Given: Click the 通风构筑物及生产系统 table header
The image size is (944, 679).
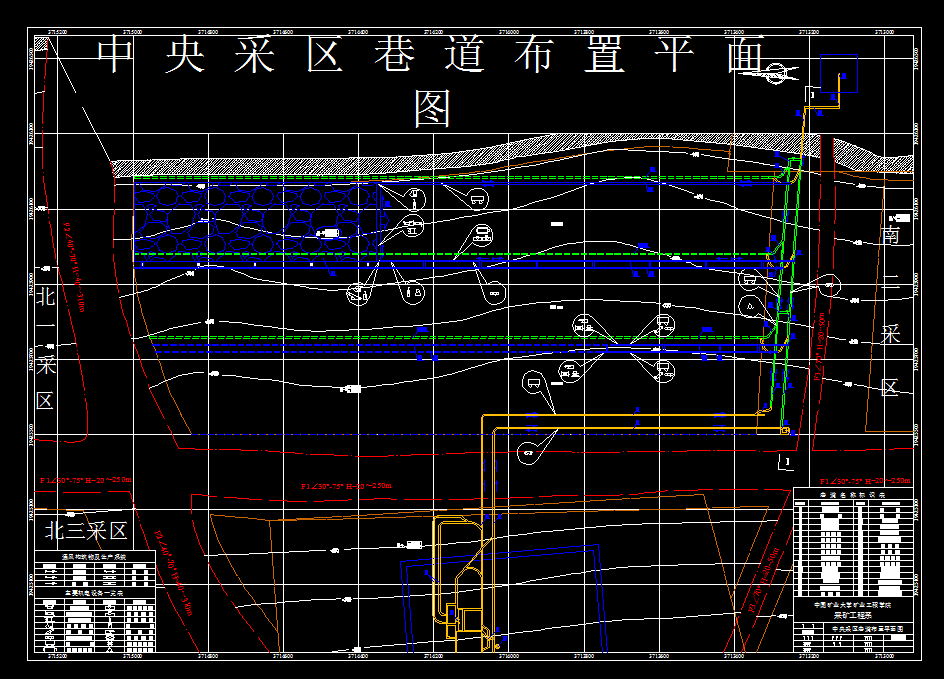Looking at the screenshot, I should click(x=95, y=557).
